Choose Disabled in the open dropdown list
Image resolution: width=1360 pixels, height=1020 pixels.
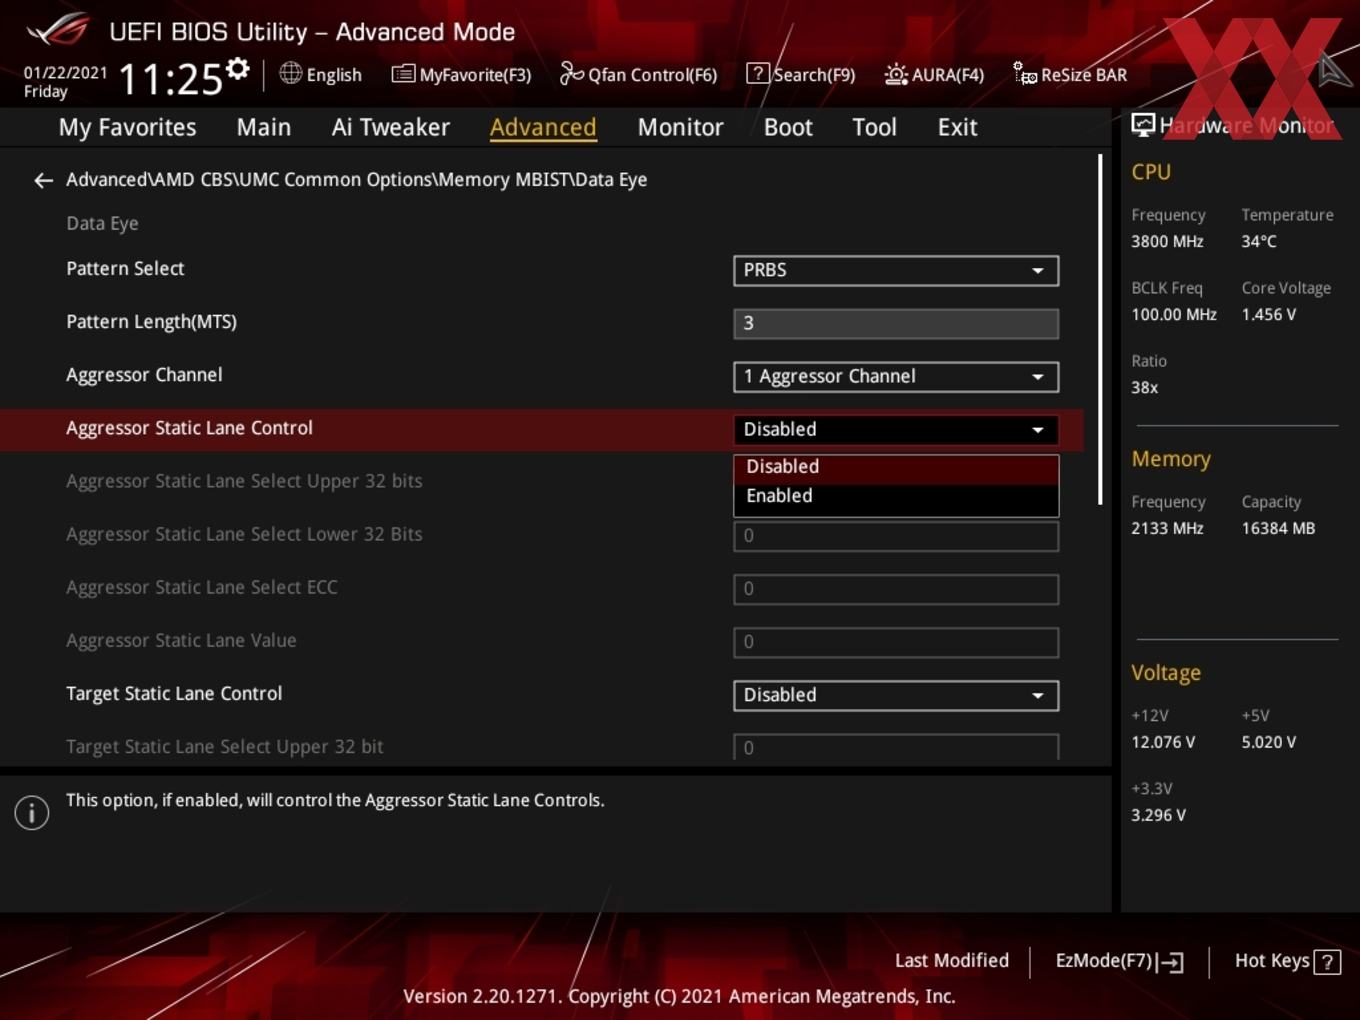[x=896, y=467]
